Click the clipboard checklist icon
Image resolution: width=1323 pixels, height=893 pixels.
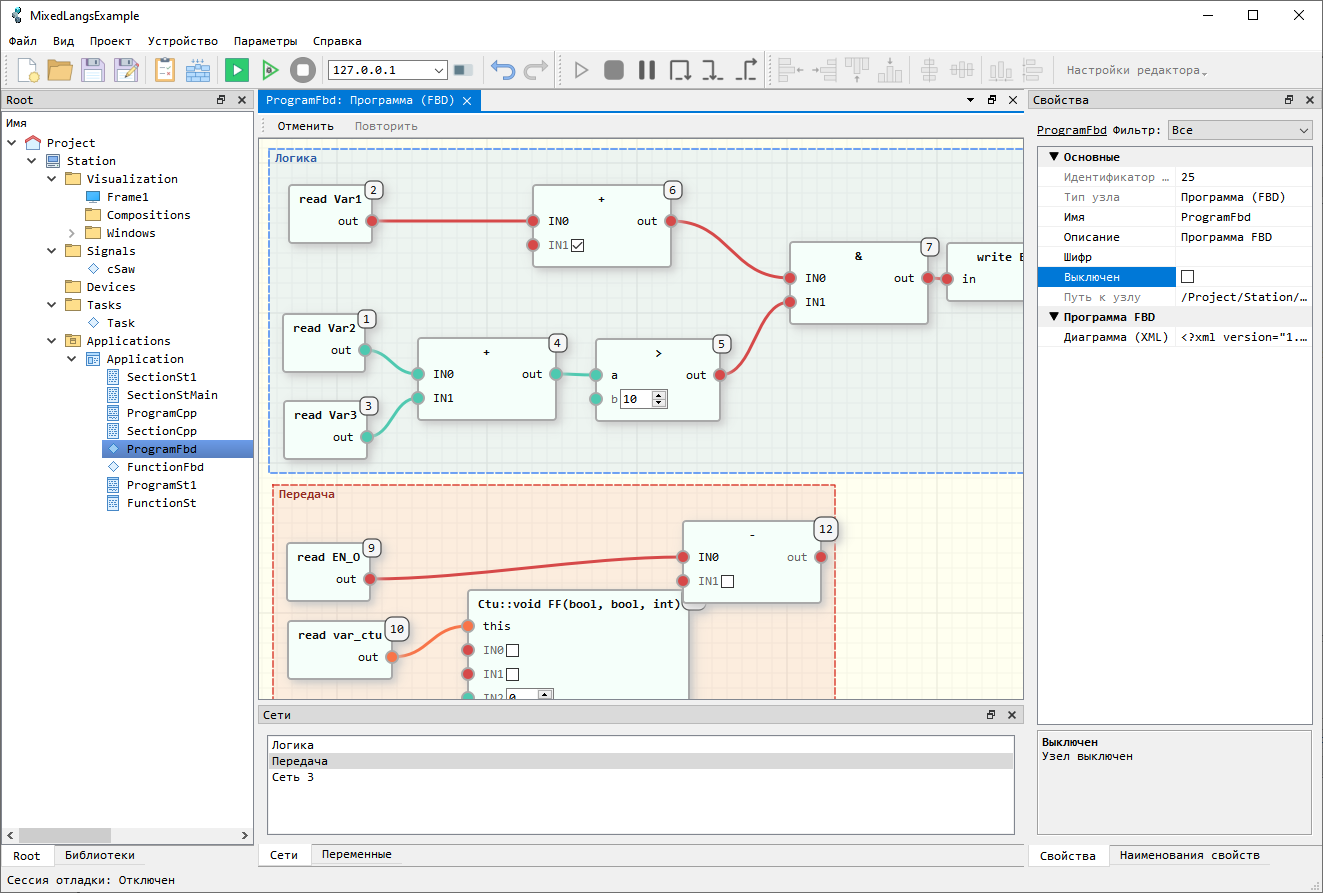point(165,70)
